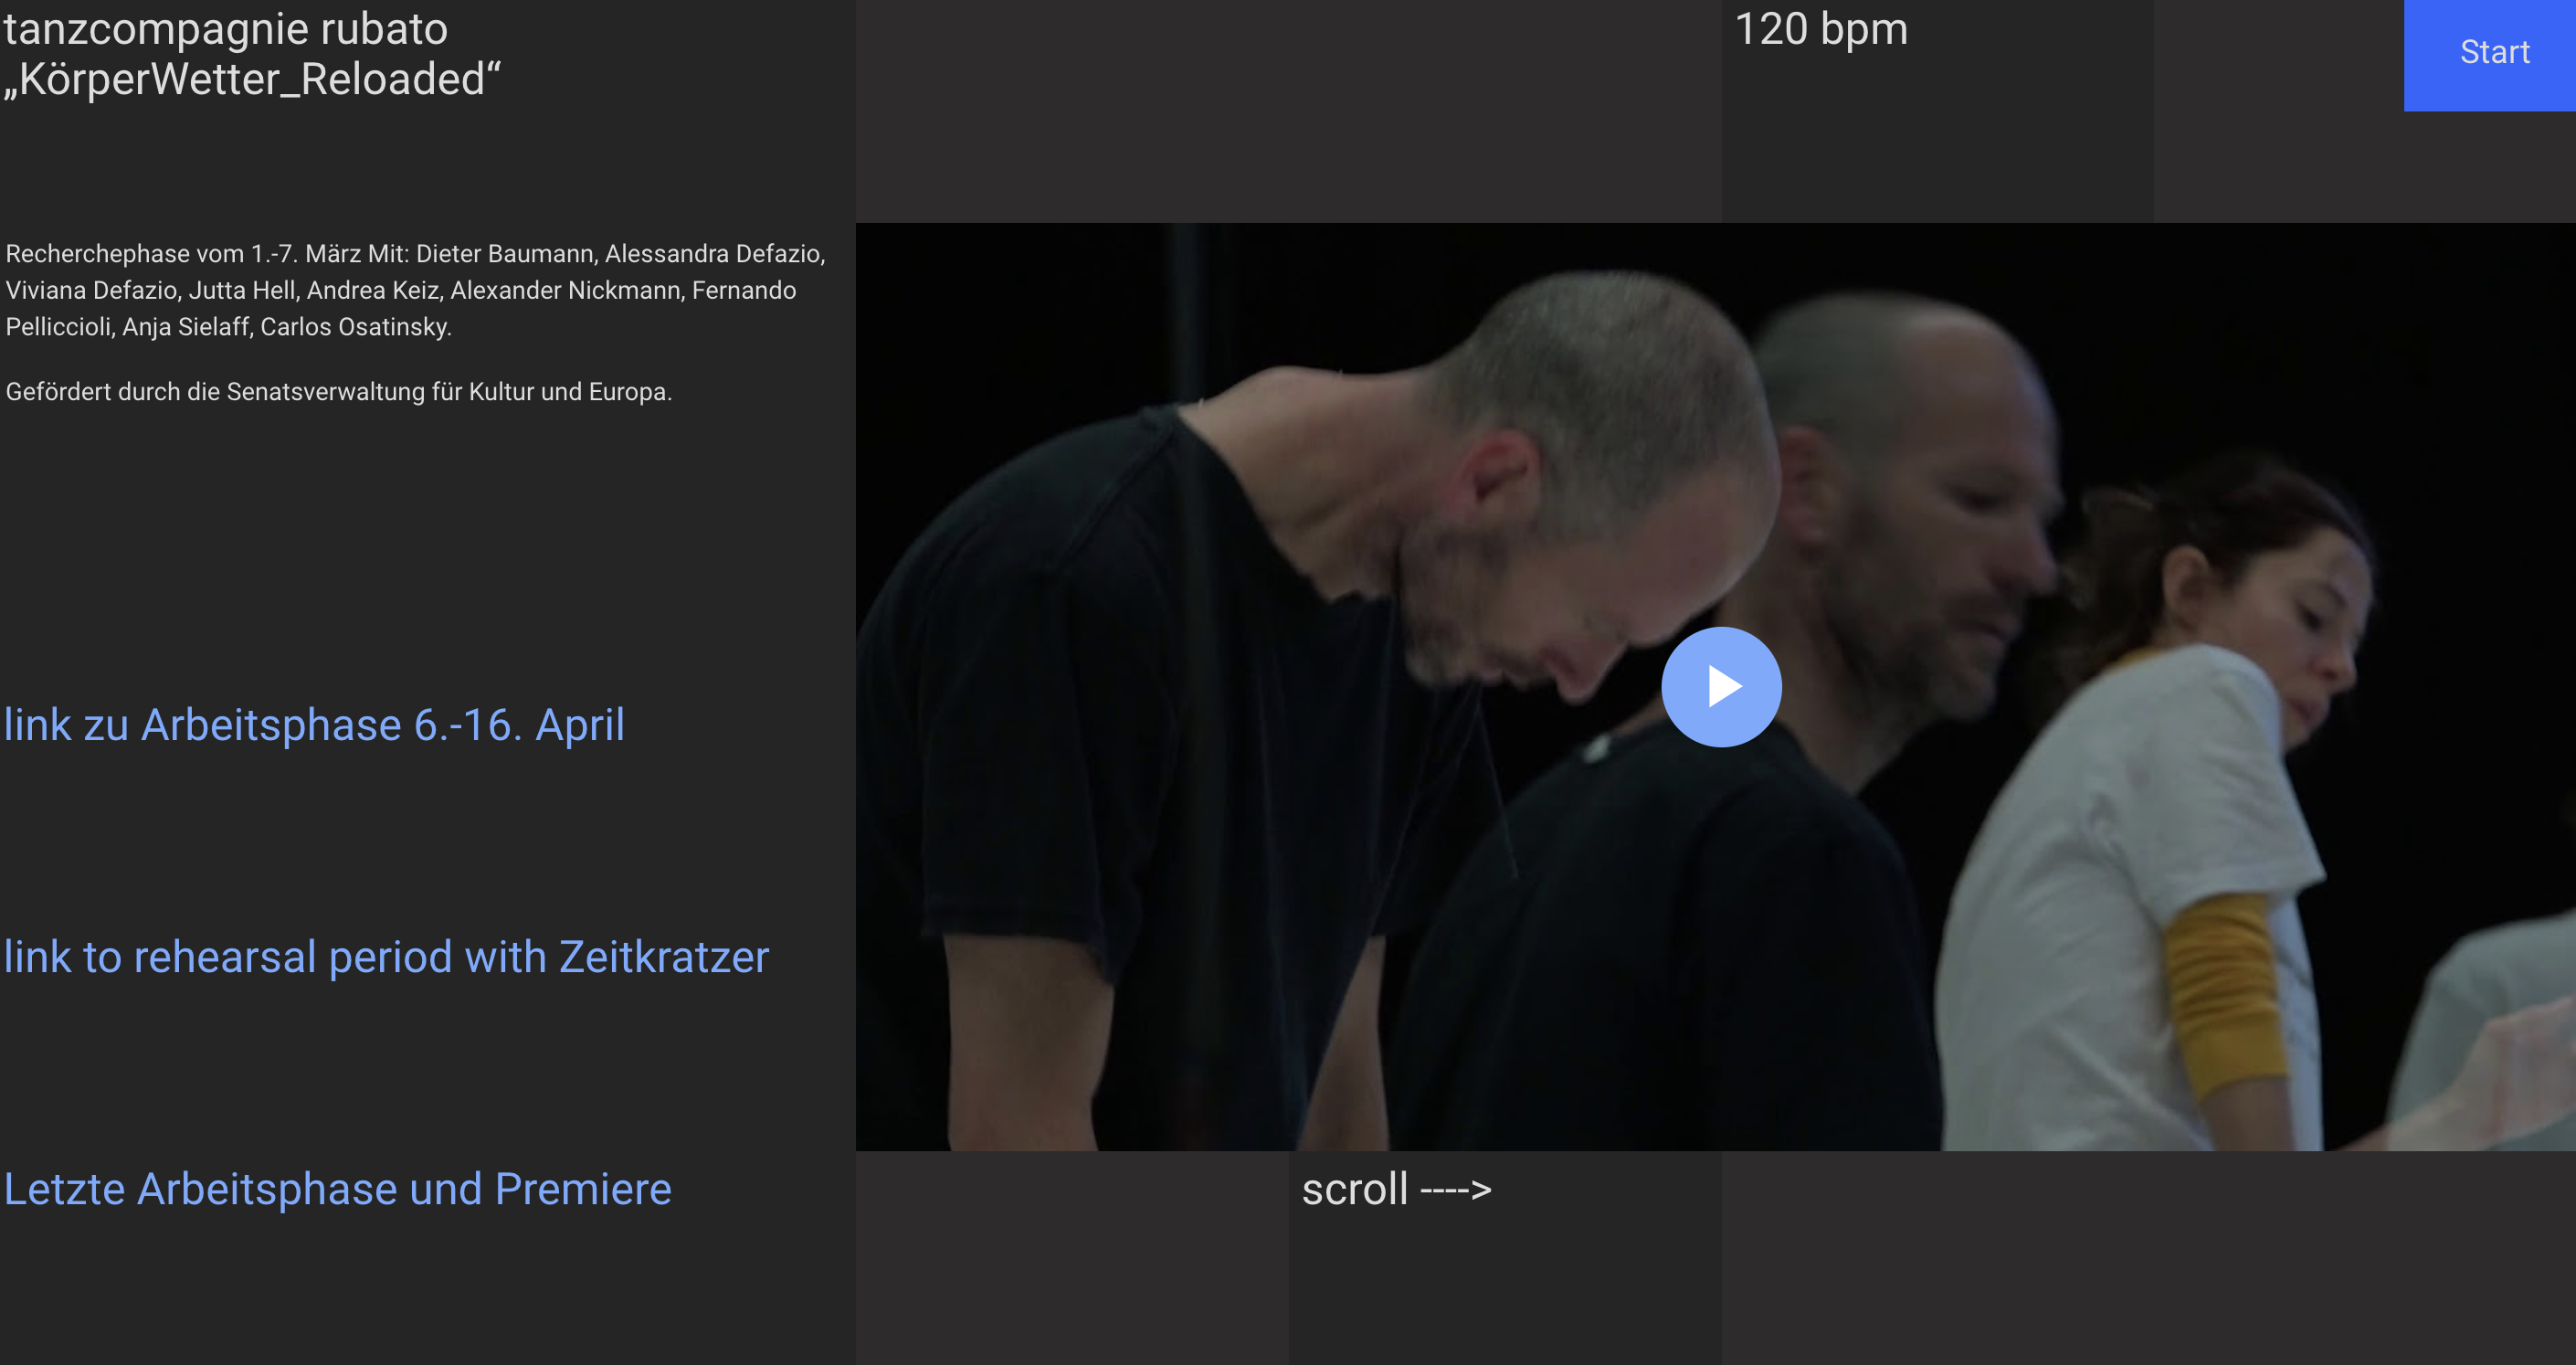Open link to rehearsal period with Zeitkratzer
Screen dimensions: 2576x1365
tap(386, 957)
